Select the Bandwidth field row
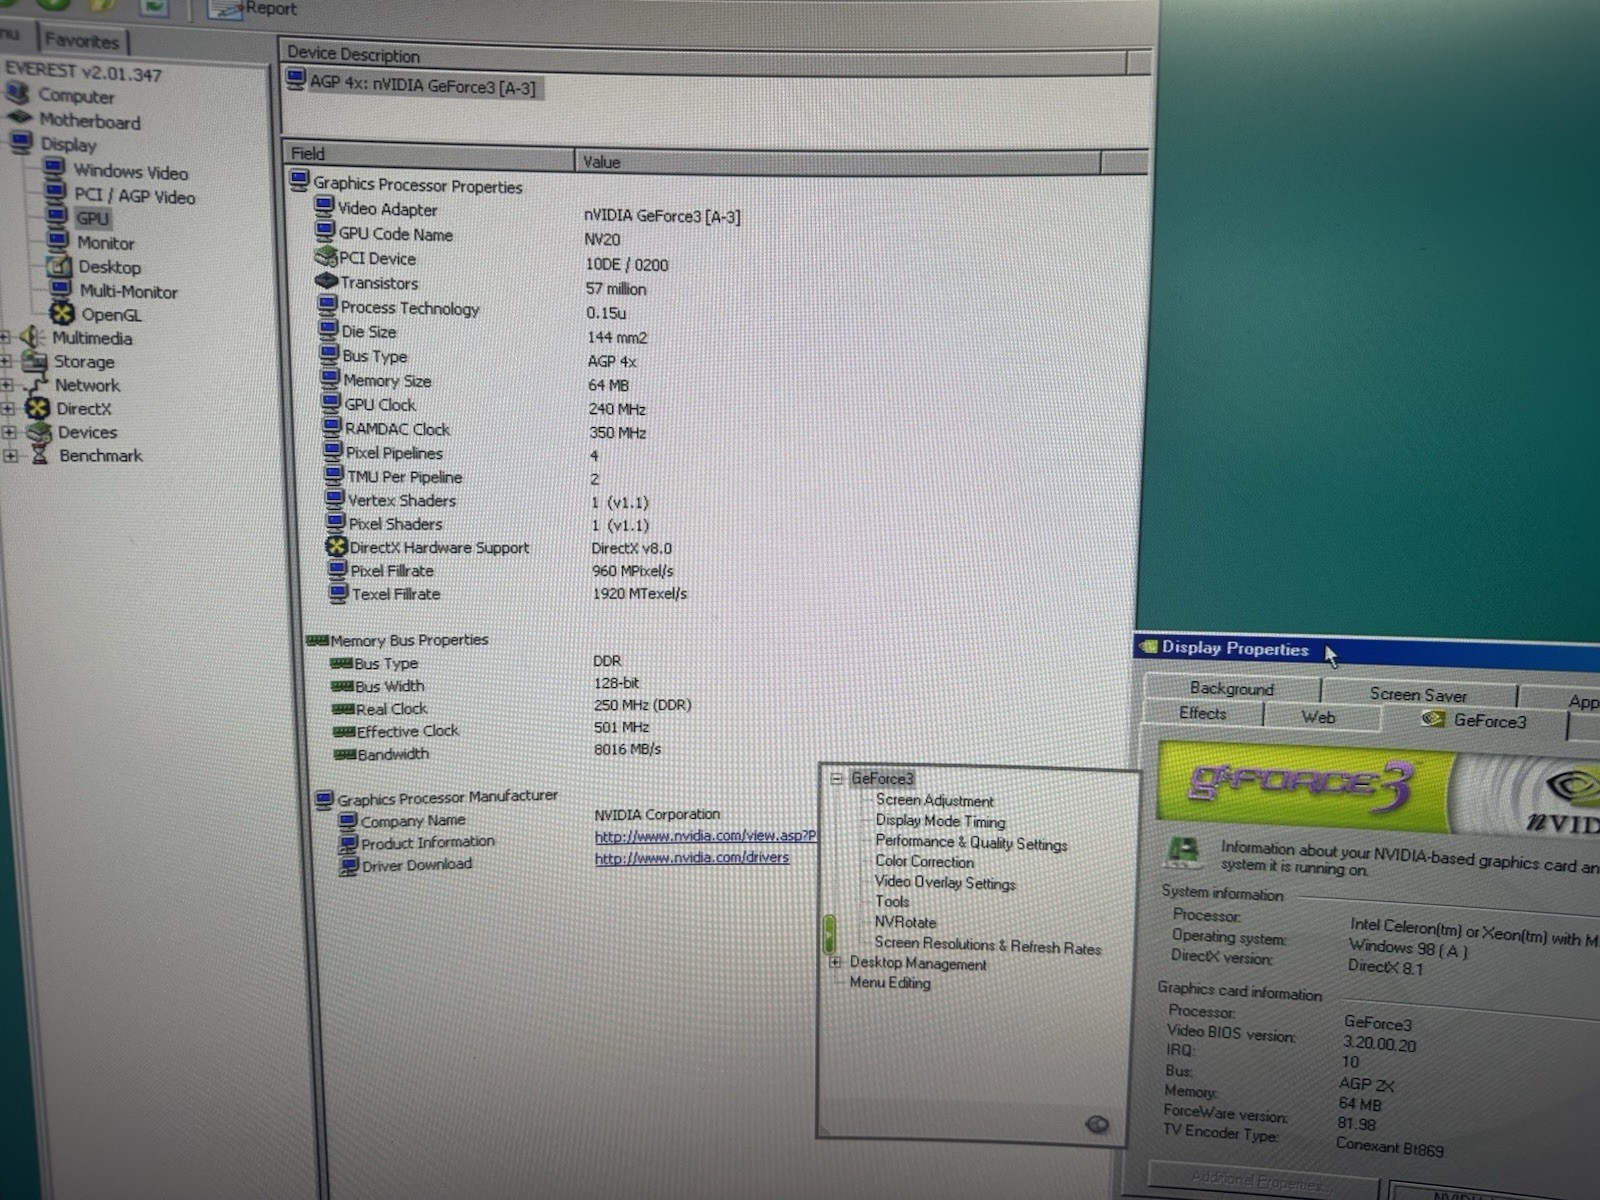 click(x=393, y=755)
